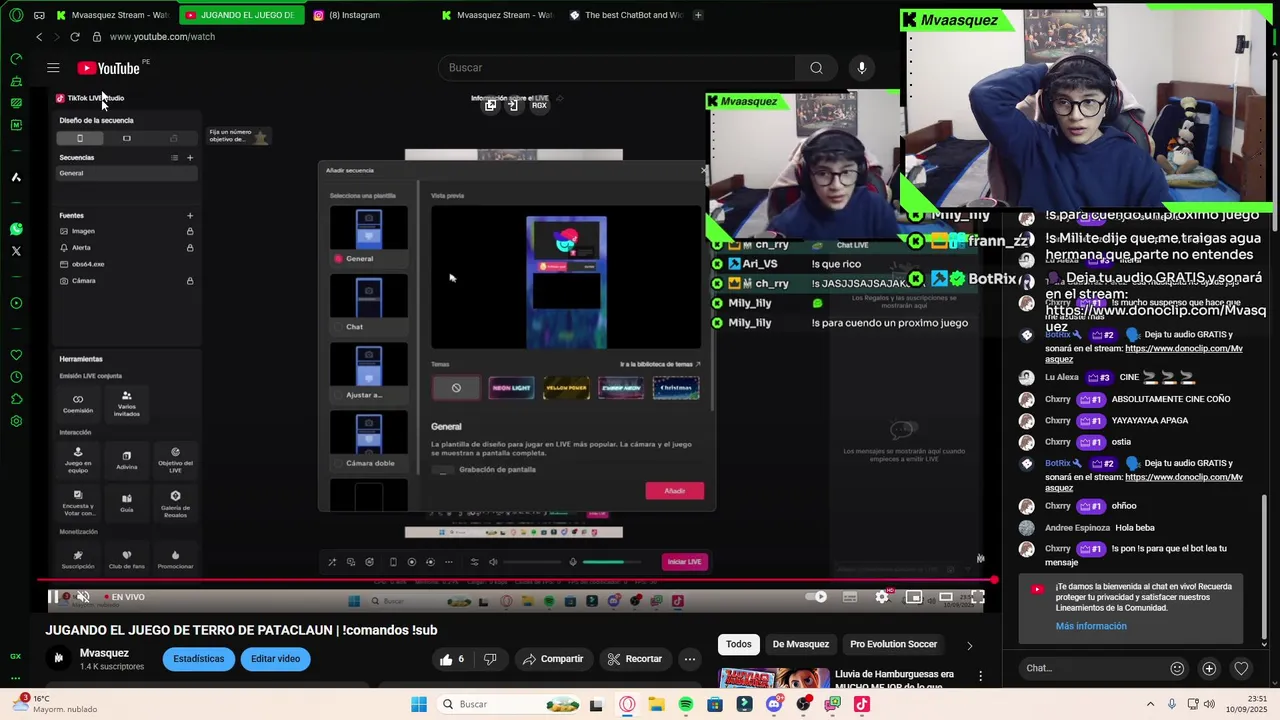Reload the YouTube page
This screenshot has height=720, width=1280.
click(74, 37)
